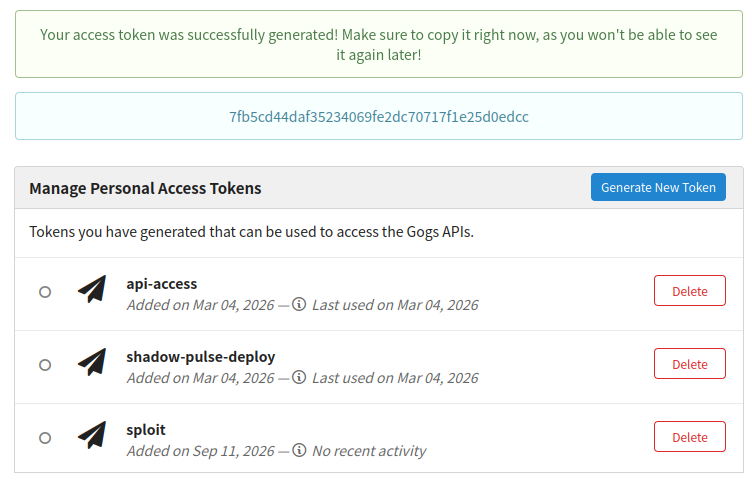Generate a new access token
The image size is (752, 481).
658,187
